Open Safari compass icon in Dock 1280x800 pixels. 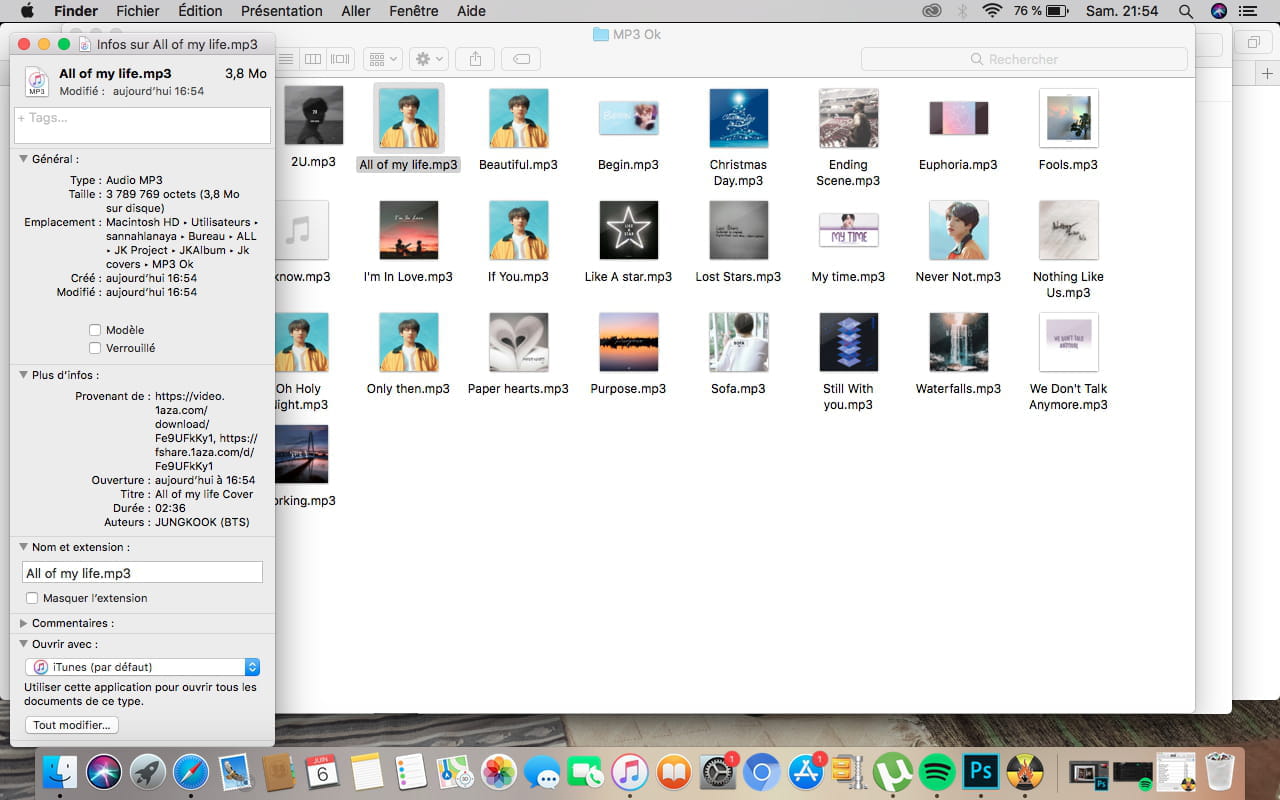point(191,771)
